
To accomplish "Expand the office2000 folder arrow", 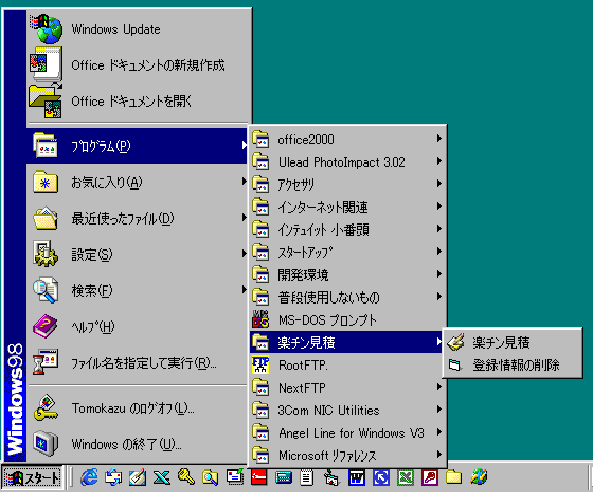I will (439, 138).
